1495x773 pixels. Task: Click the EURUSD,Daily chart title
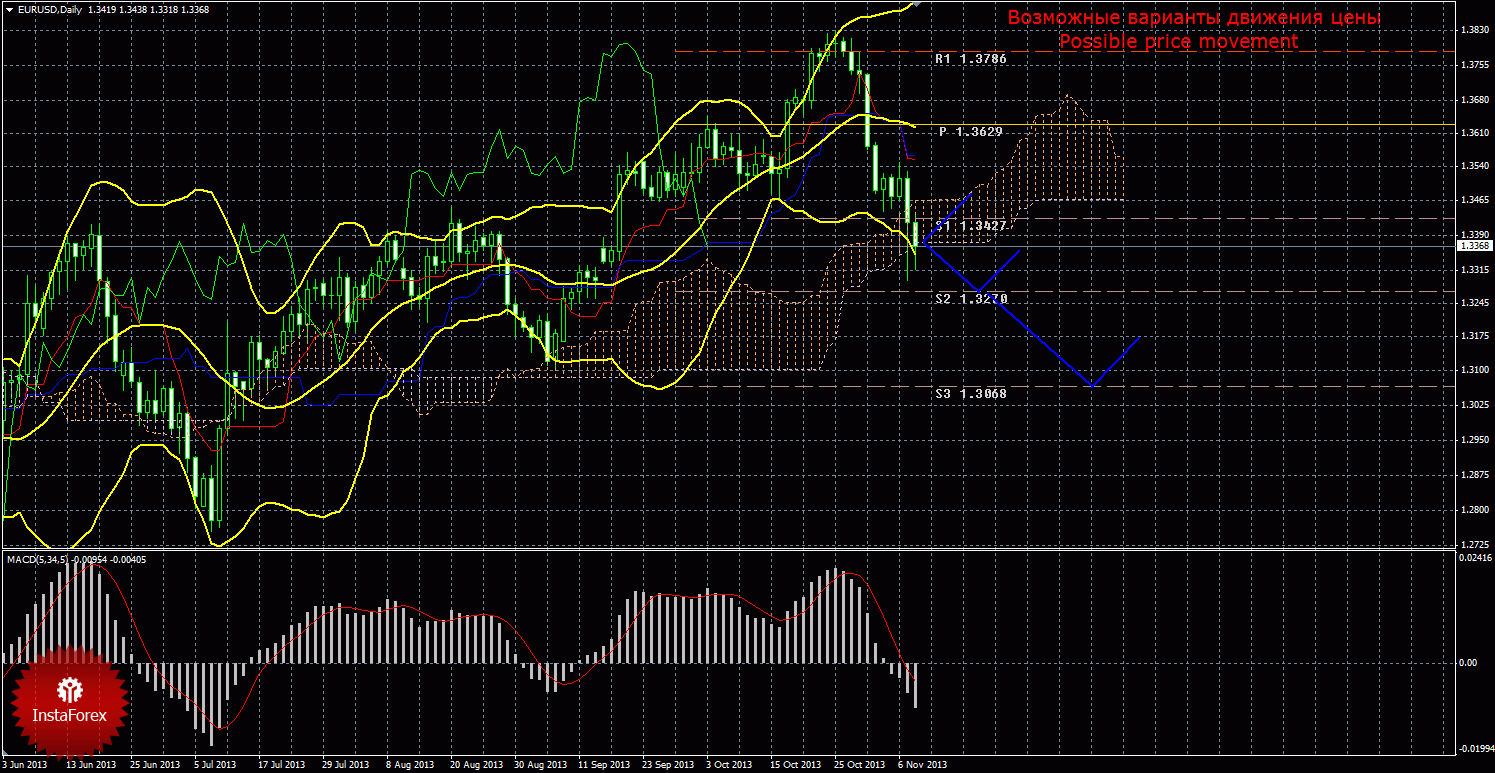coord(50,10)
